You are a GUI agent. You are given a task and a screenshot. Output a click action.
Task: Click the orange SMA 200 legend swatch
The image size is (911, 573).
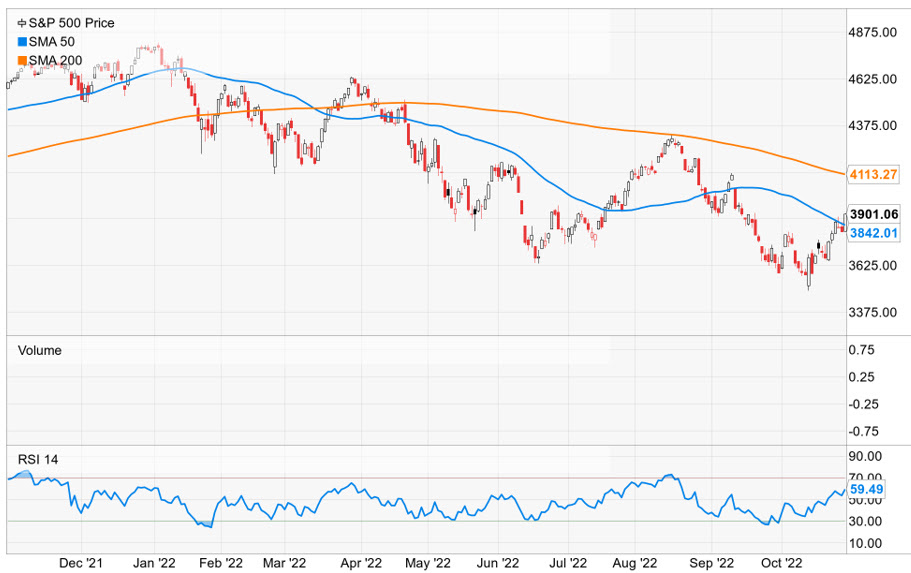[x=23, y=61]
